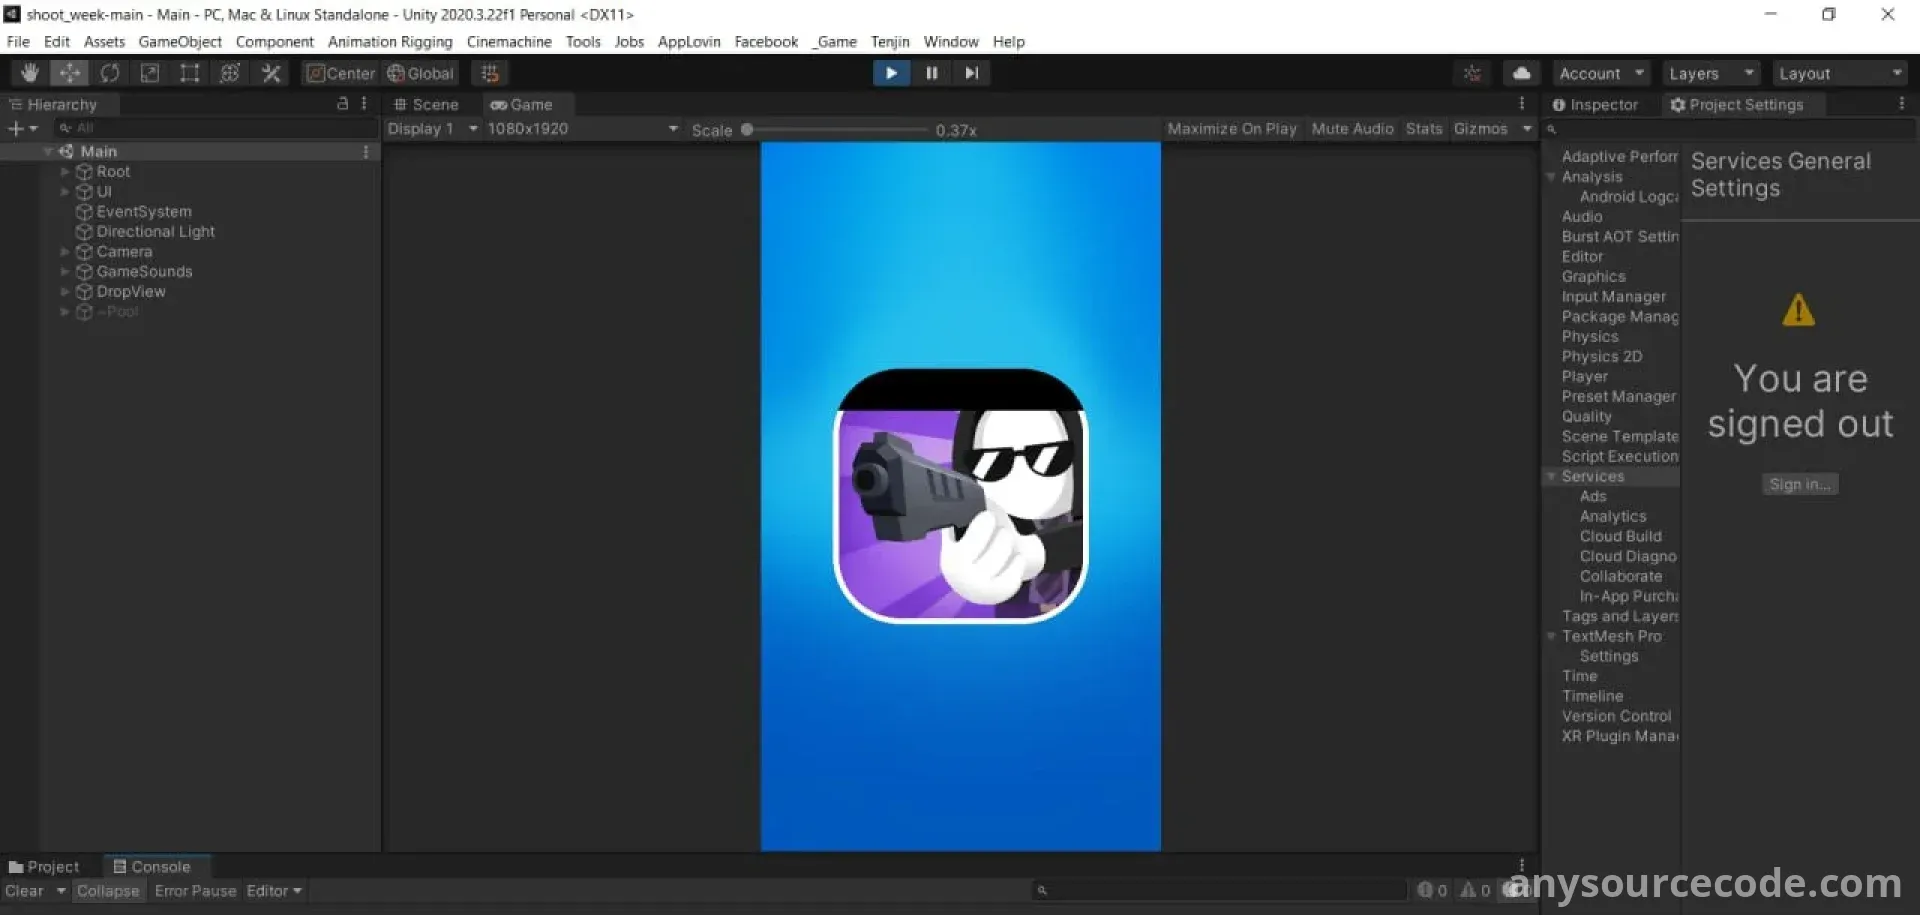Select the Scale tool
Viewport: 1920px width, 915px height.
coord(150,73)
